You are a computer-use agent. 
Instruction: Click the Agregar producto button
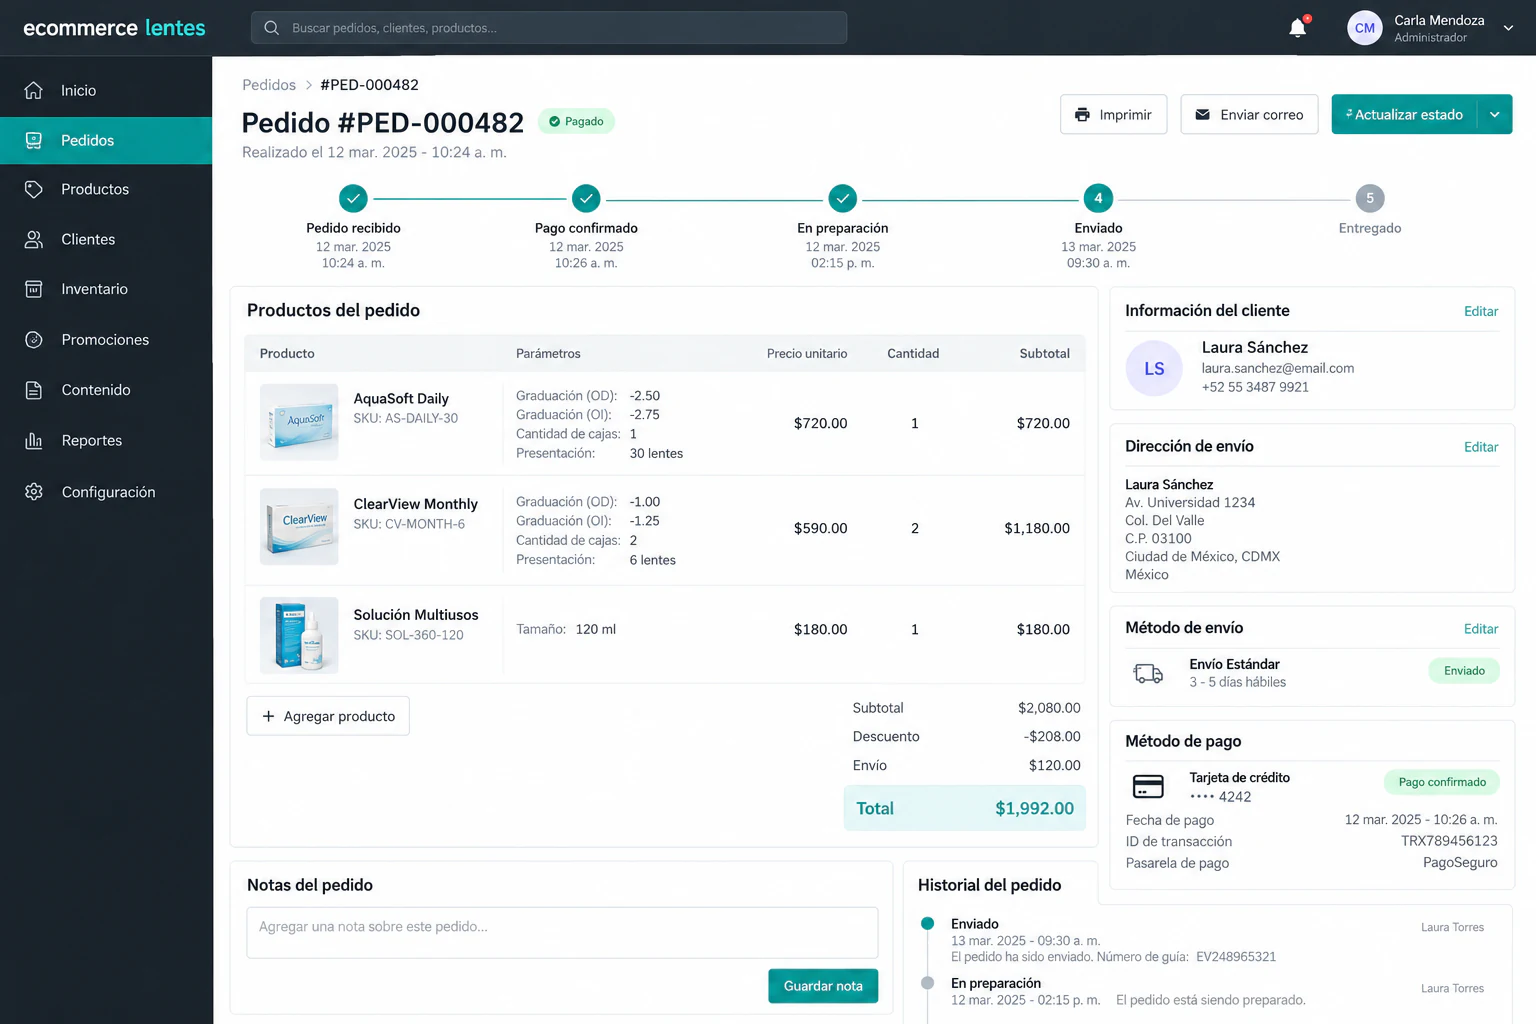pos(328,716)
